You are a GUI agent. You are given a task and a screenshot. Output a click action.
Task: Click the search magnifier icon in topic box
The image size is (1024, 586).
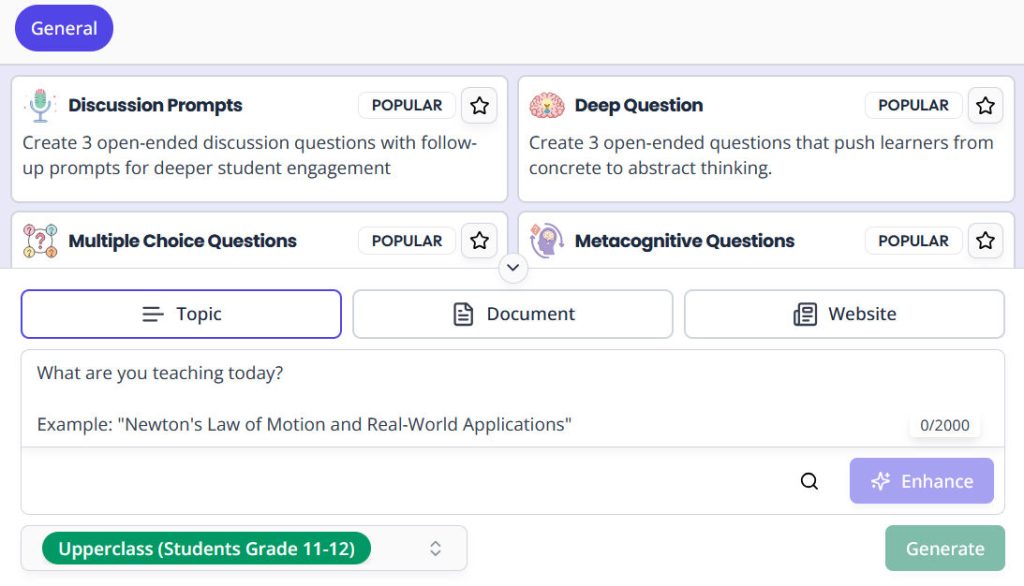pos(808,481)
